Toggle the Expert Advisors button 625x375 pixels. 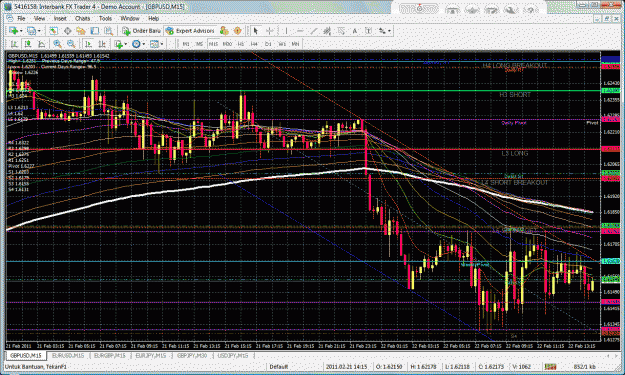pos(190,31)
